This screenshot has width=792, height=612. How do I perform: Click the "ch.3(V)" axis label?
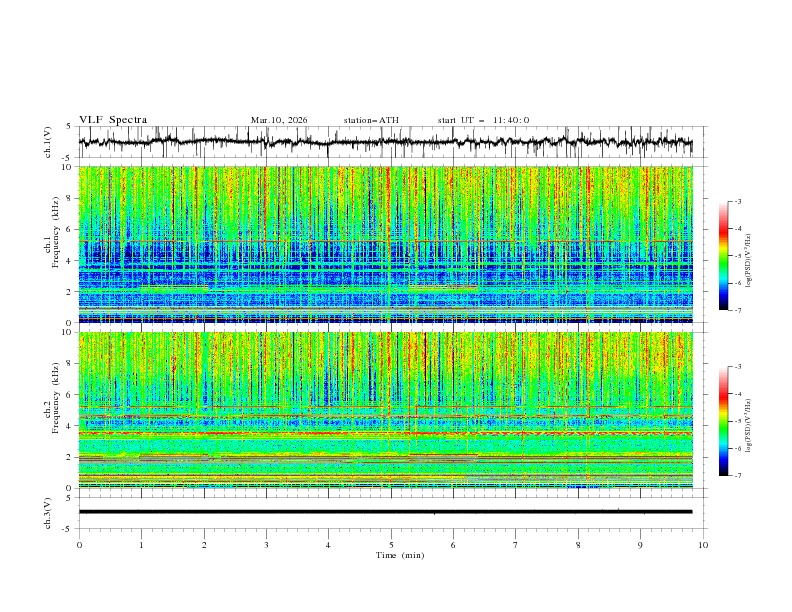pyautogui.click(x=48, y=513)
